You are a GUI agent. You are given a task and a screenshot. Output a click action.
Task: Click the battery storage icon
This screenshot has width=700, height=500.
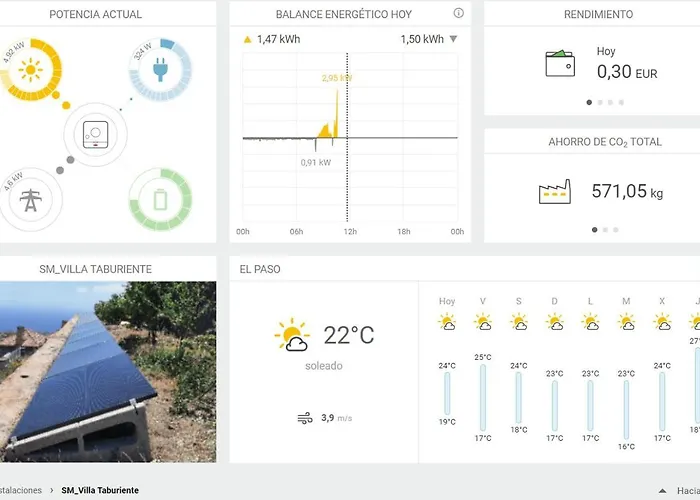pyautogui.click(x=160, y=200)
